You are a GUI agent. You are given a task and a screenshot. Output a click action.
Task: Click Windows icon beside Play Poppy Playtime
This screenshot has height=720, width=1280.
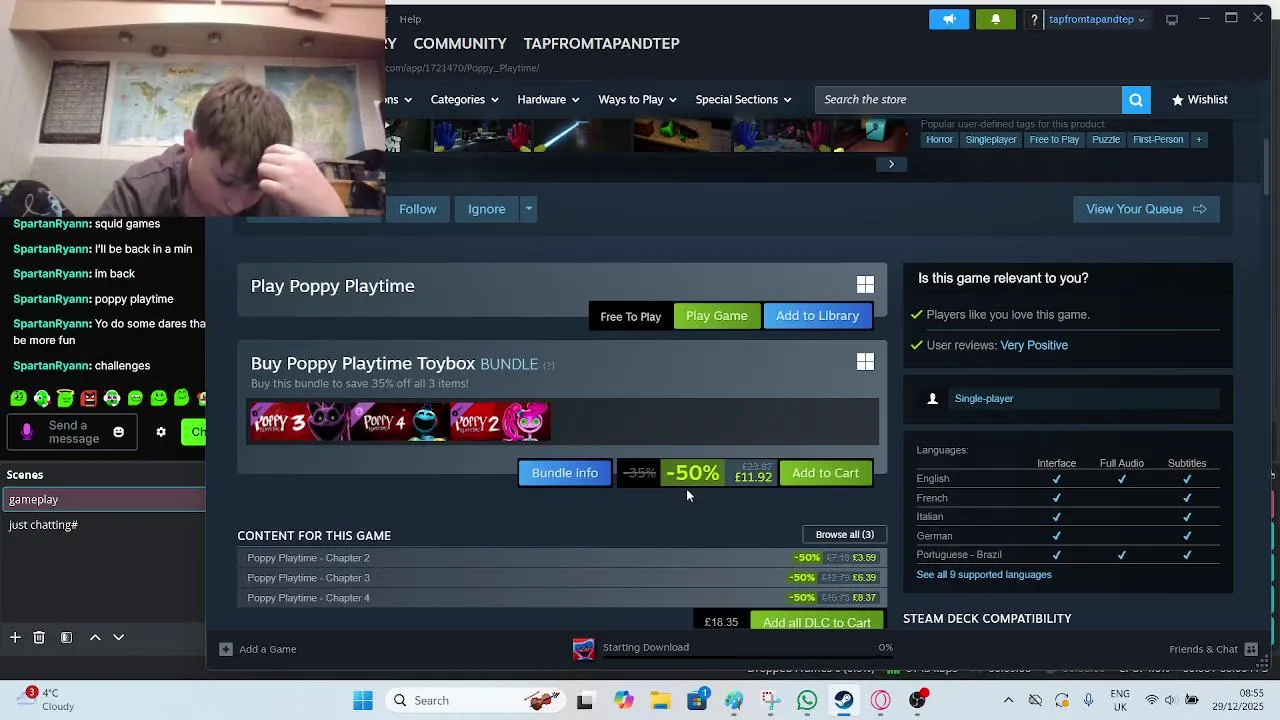[x=865, y=285]
